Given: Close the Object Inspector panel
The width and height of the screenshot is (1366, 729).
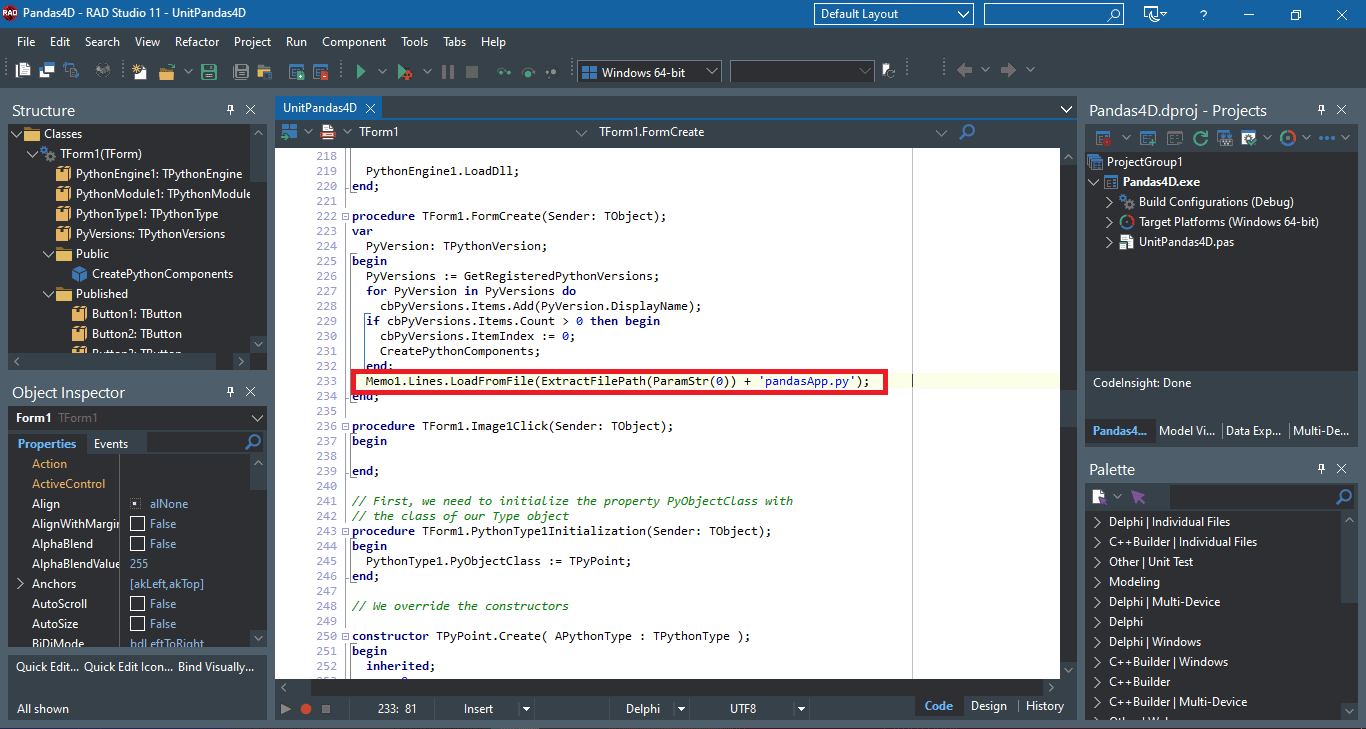Looking at the screenshot, I should click(x=251, y=392).
